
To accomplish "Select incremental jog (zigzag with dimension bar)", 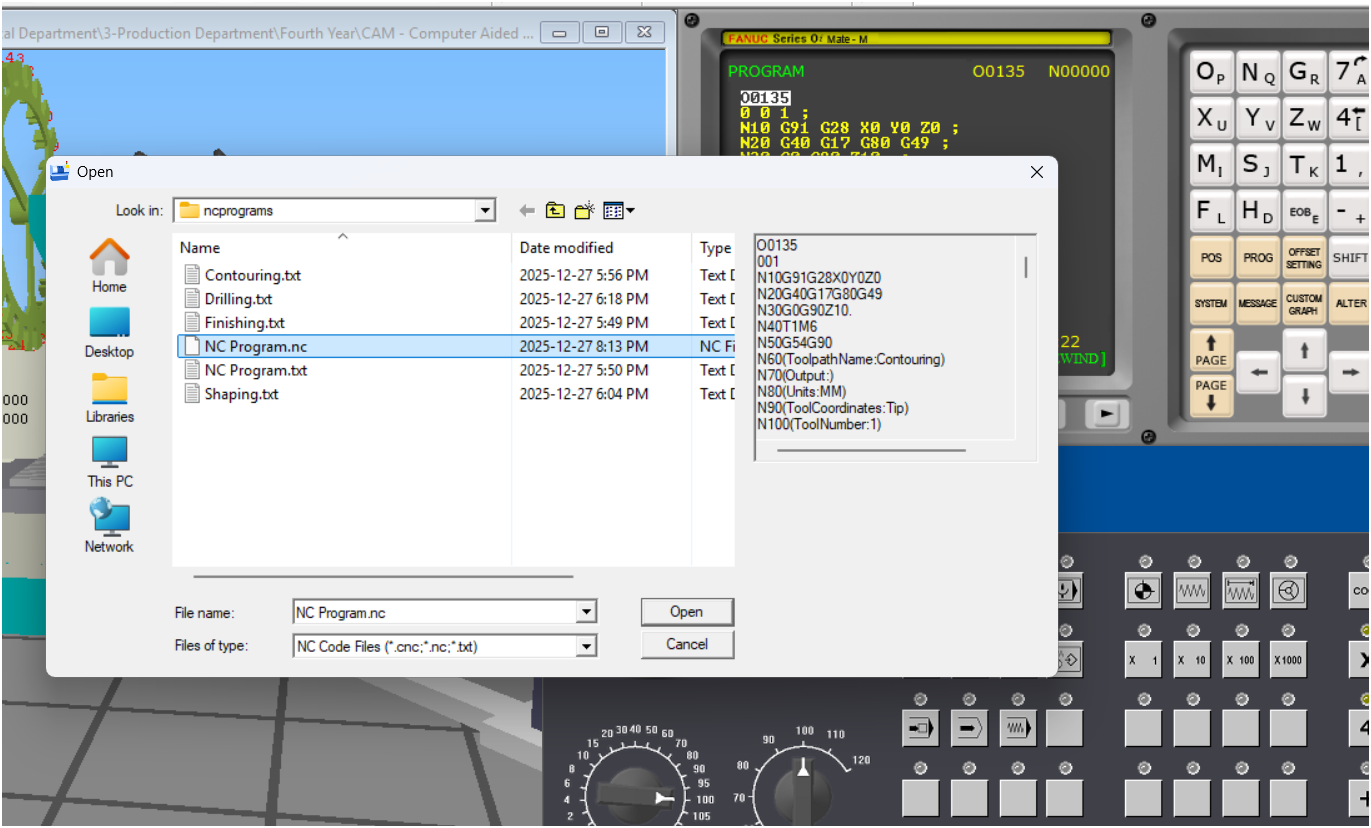I will [x=1241, y=591].
